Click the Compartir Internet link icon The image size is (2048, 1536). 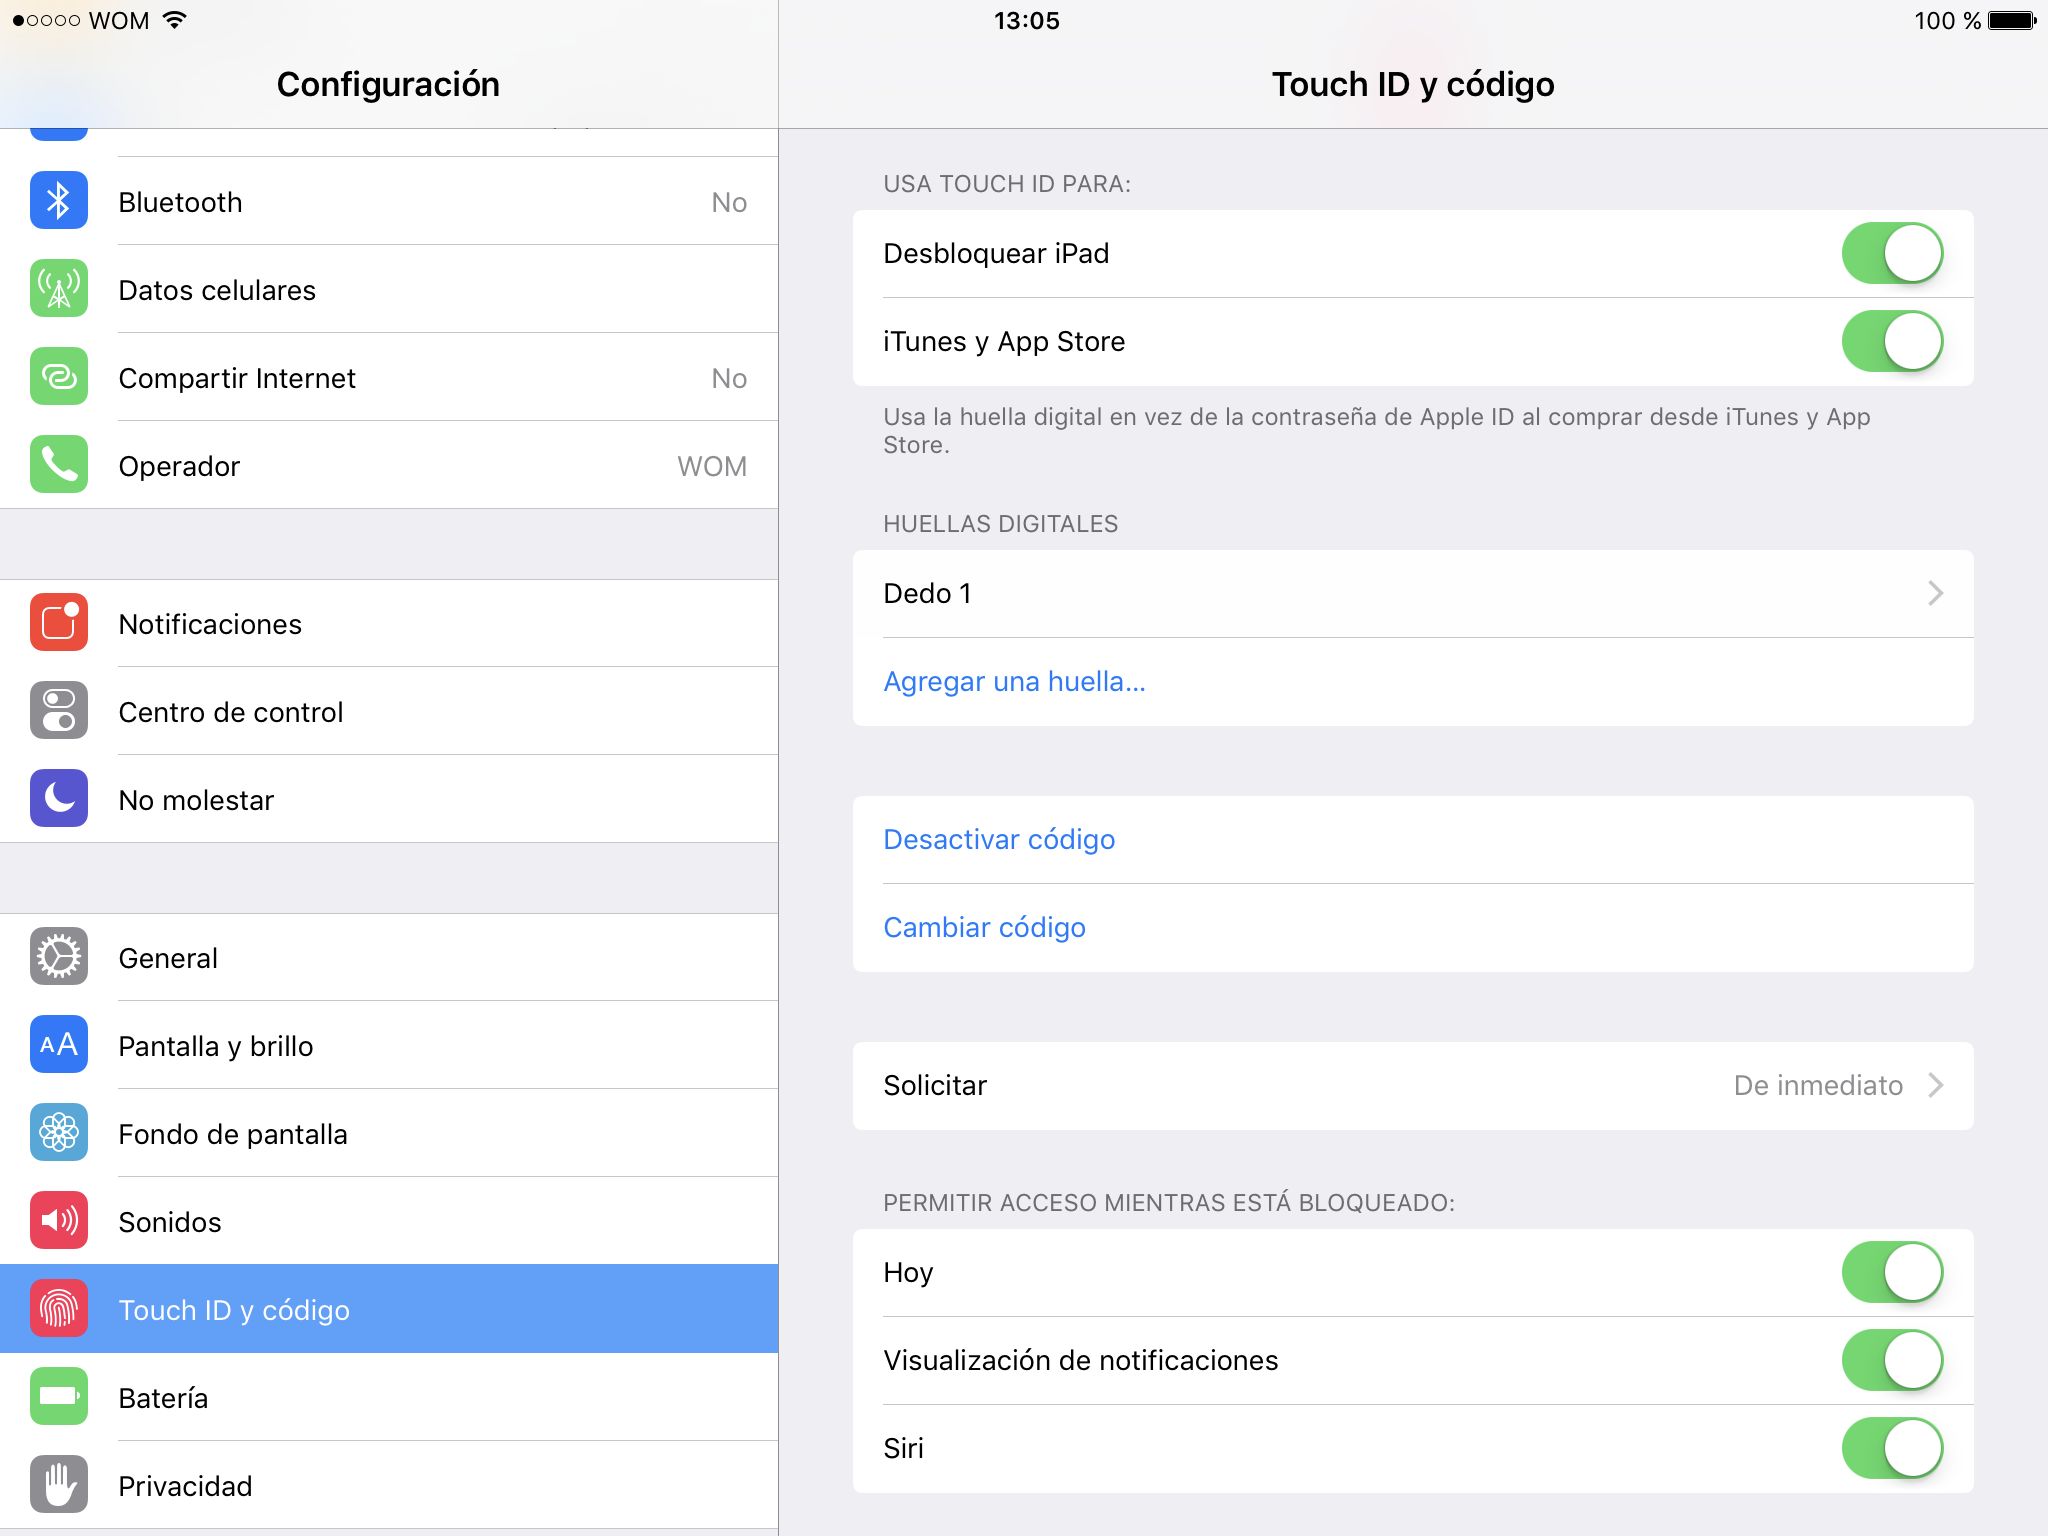(x=58, y=377)
